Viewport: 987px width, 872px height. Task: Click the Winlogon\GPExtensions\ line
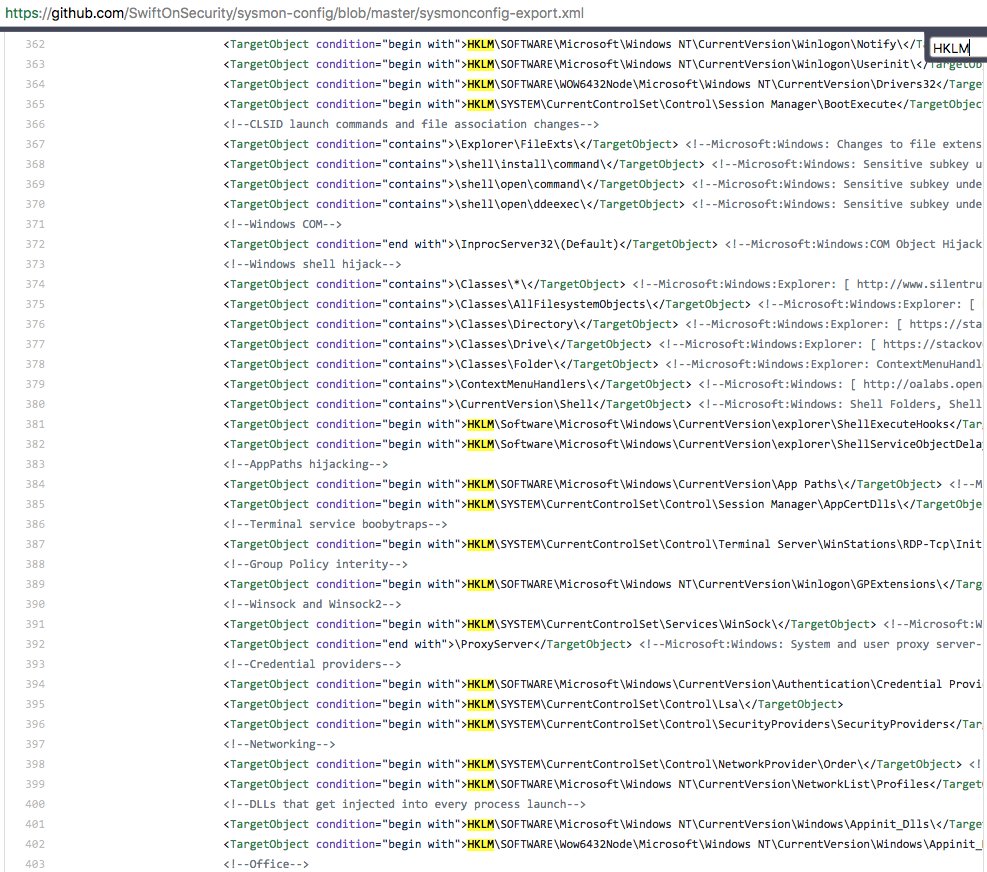(x=603, y=584)
